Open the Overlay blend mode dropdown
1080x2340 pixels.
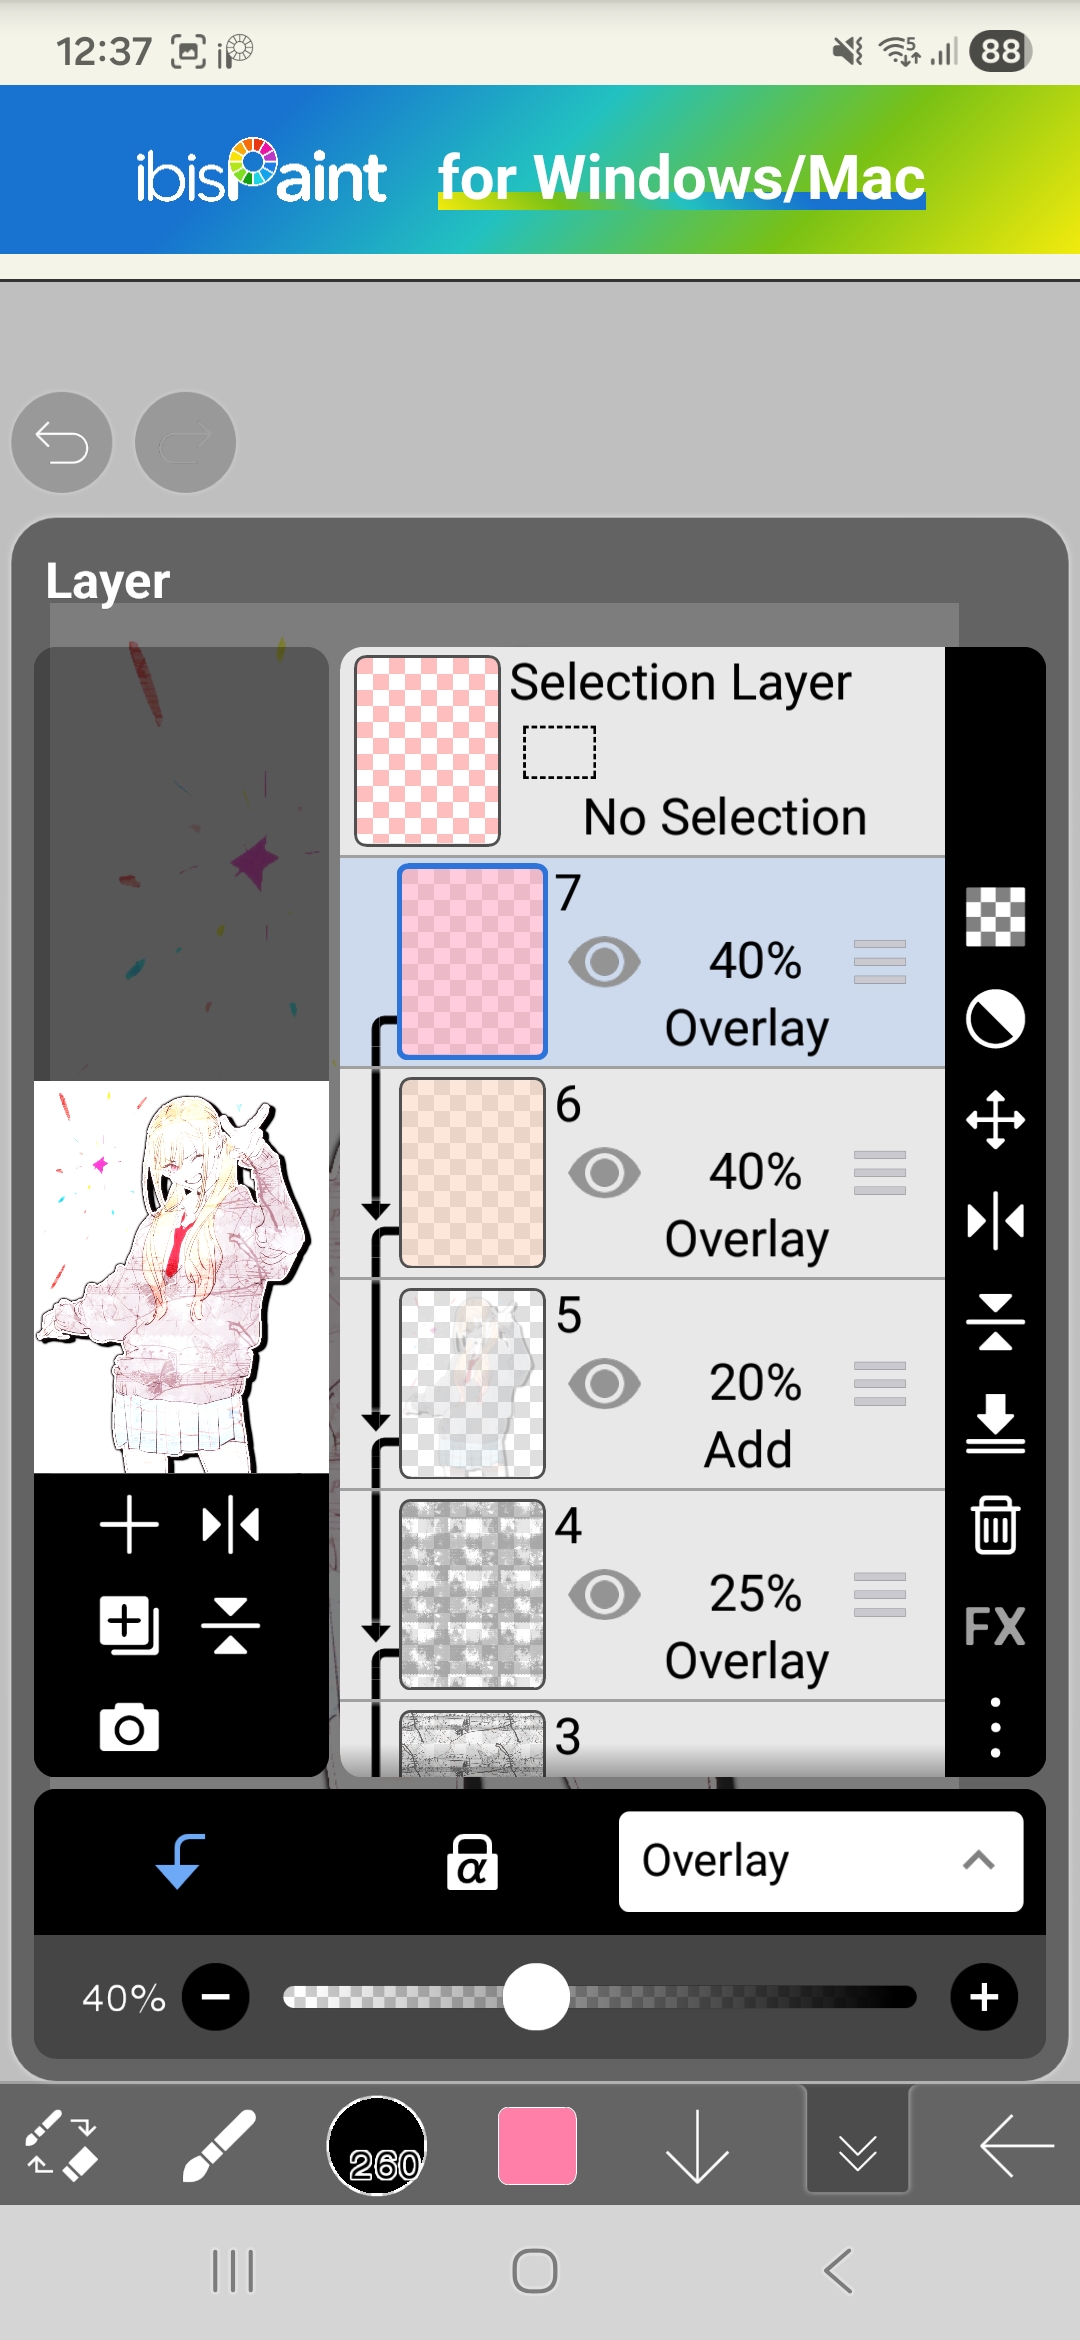pyautogui.click(x=821, y=1861)
